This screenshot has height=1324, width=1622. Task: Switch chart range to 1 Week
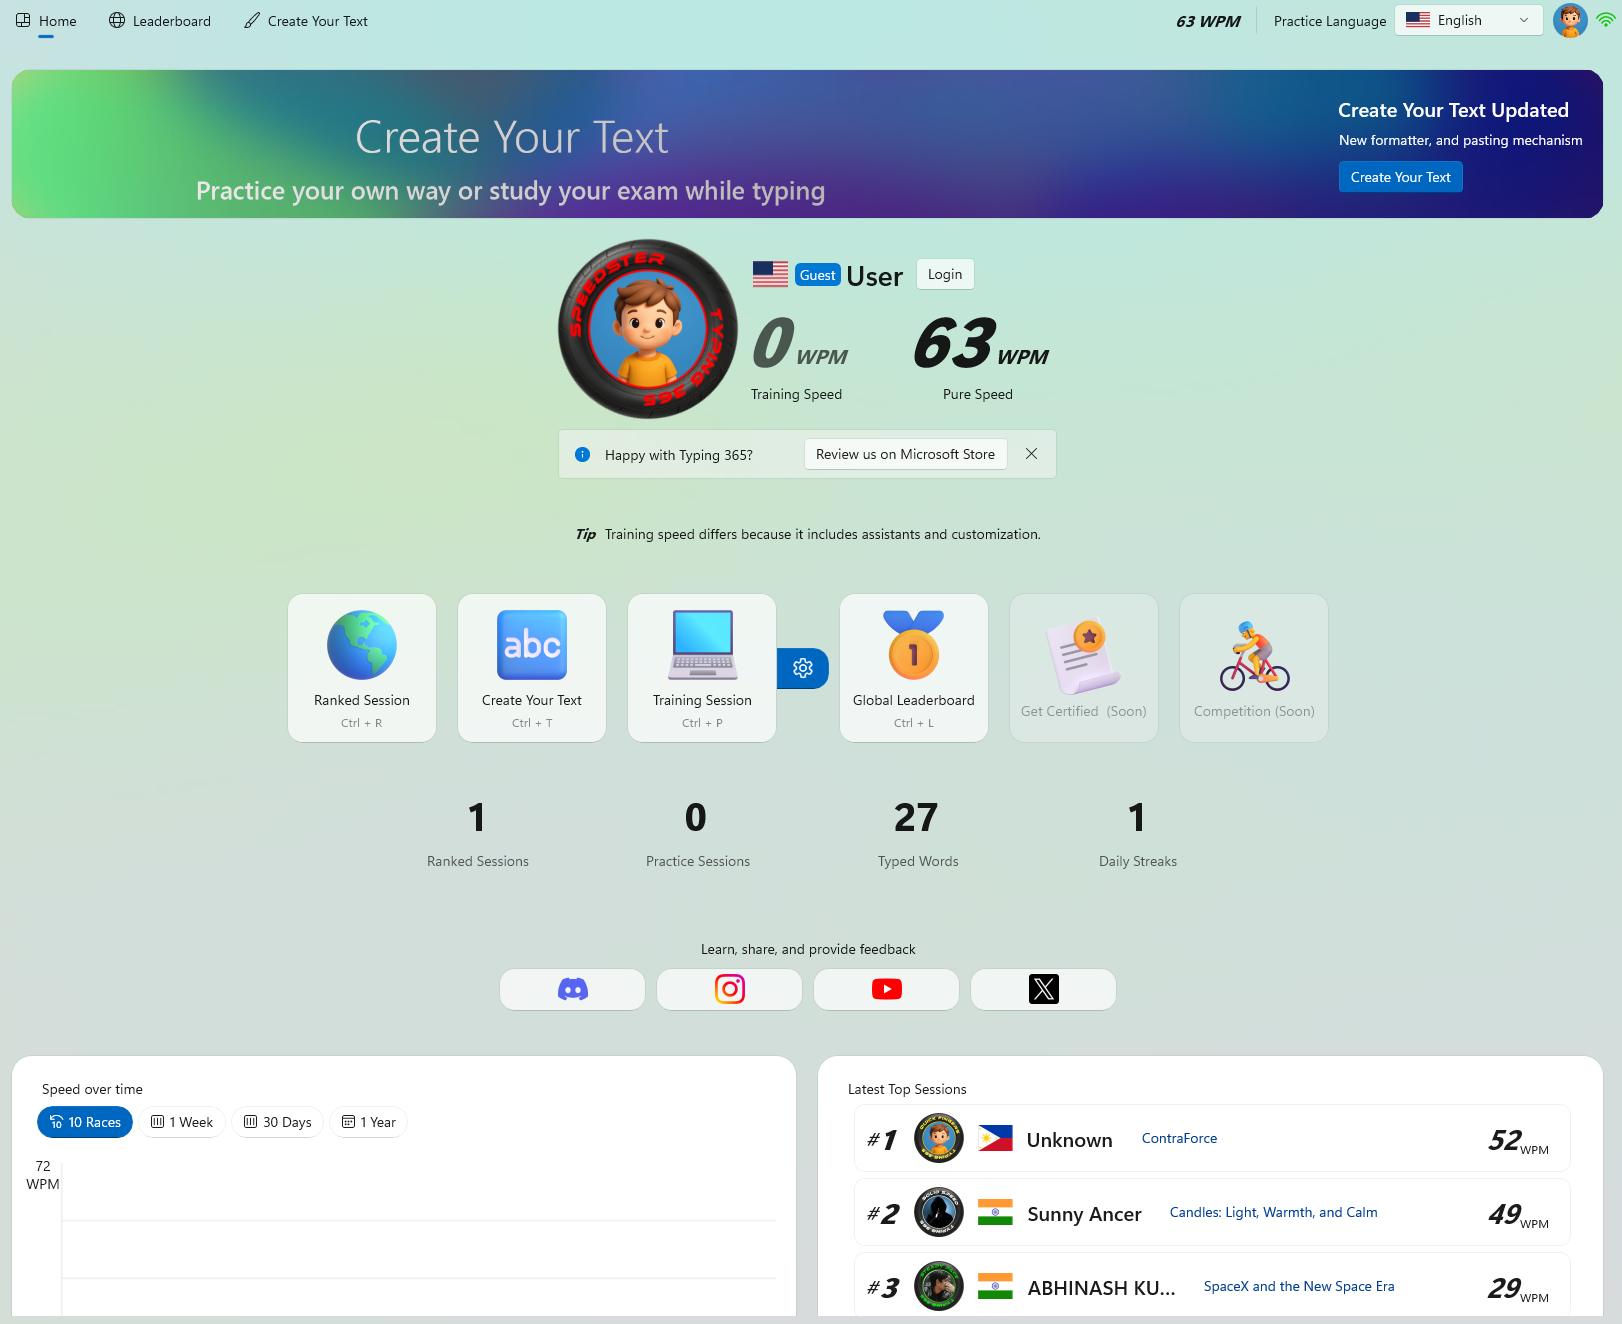point(182,1122)
